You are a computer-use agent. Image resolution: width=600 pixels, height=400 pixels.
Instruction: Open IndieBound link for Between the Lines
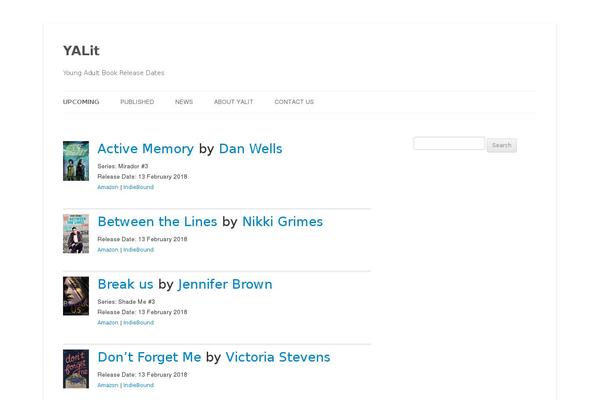139,250
